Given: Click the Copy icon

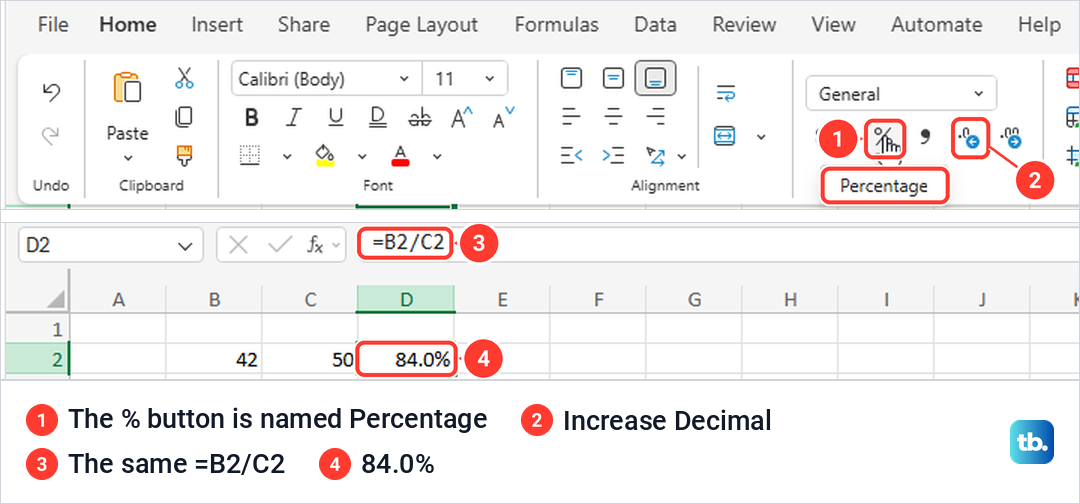Looking at the screenshot, I should click(184, 117).
